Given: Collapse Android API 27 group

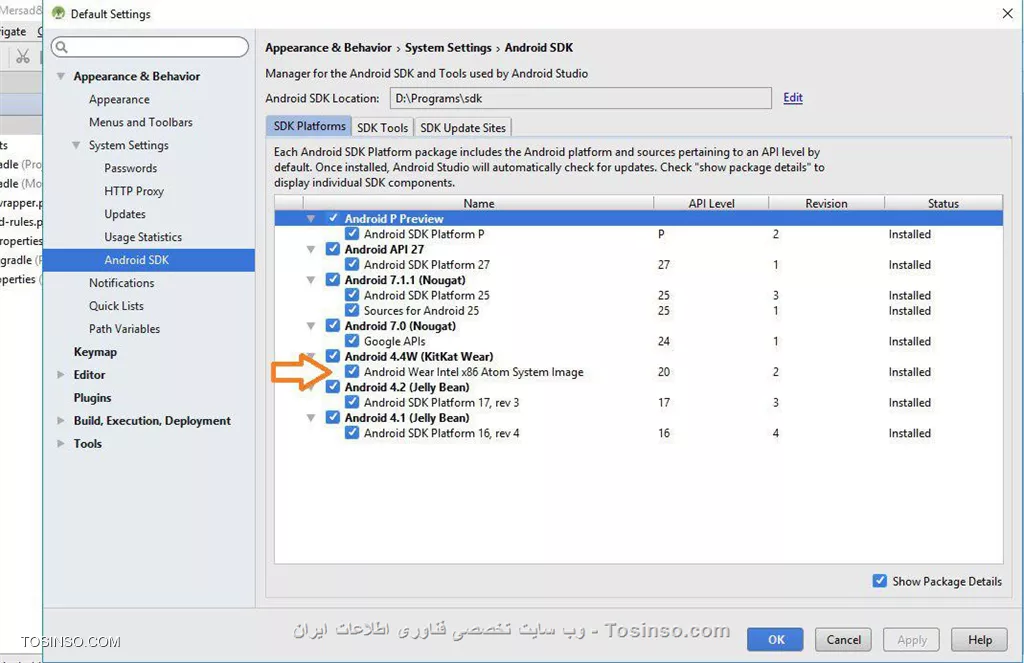Looking at the screenshot, I should pos(312,250).
